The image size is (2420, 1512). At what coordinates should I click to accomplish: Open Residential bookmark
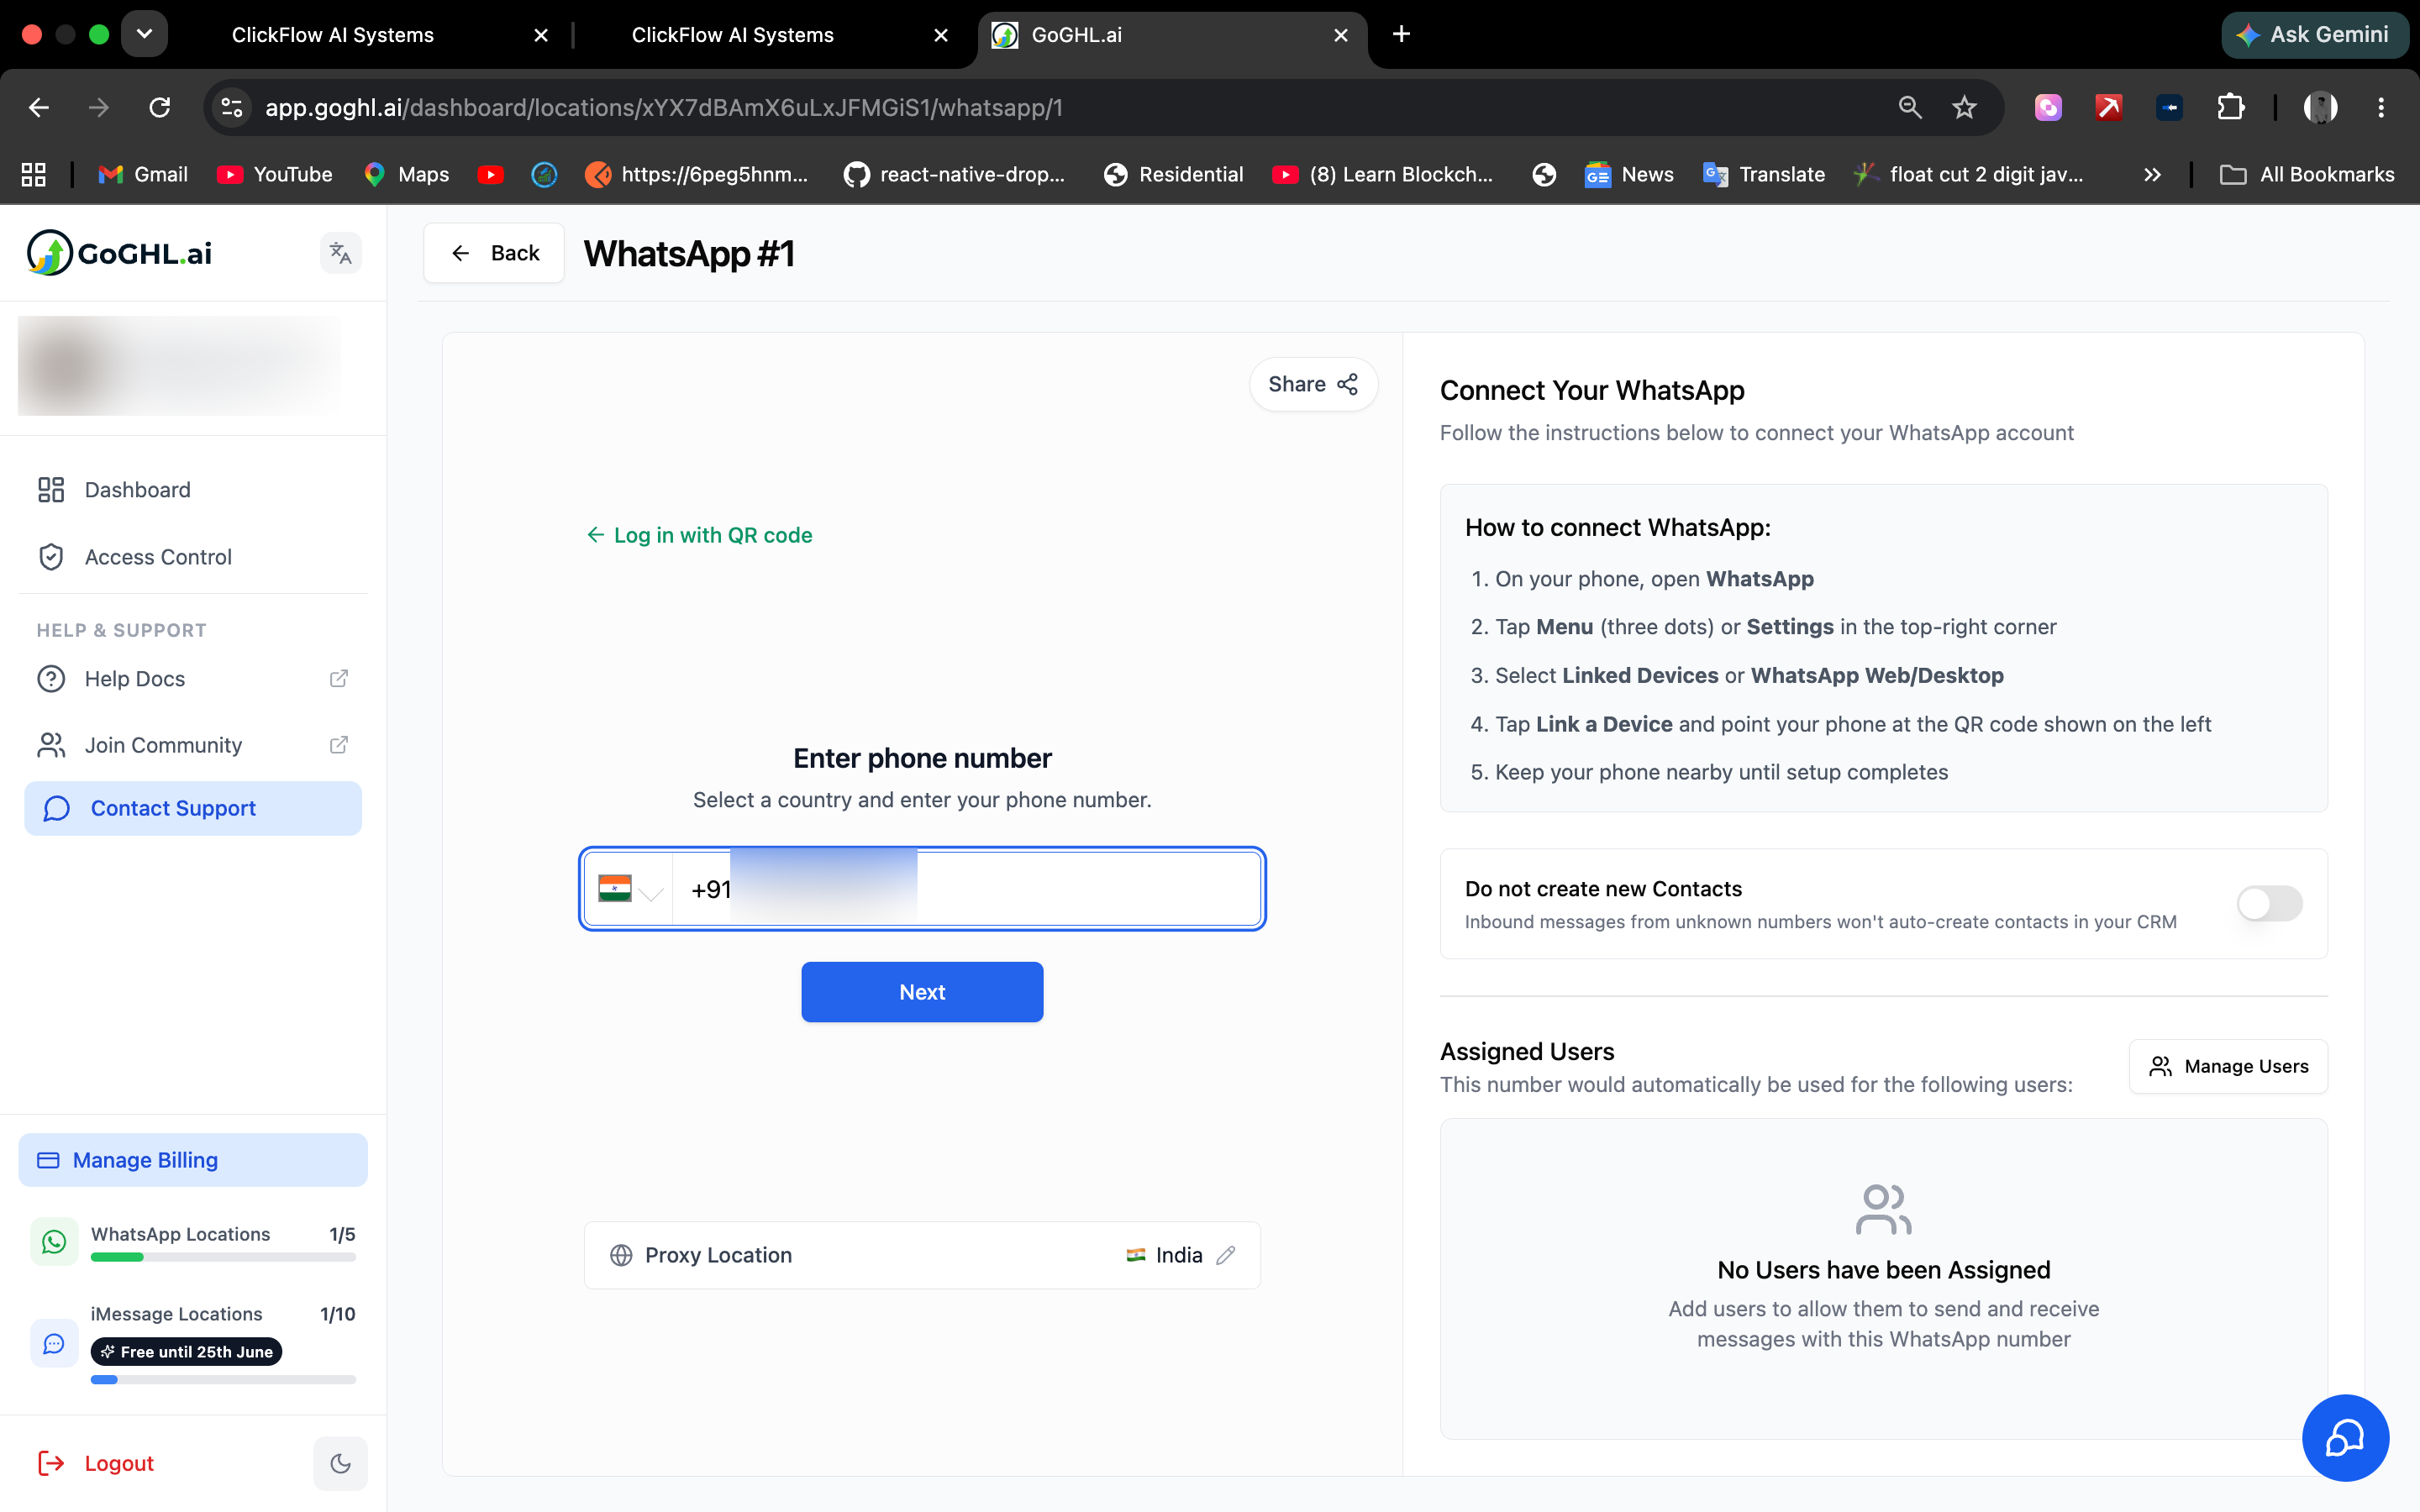[1174, 174]
